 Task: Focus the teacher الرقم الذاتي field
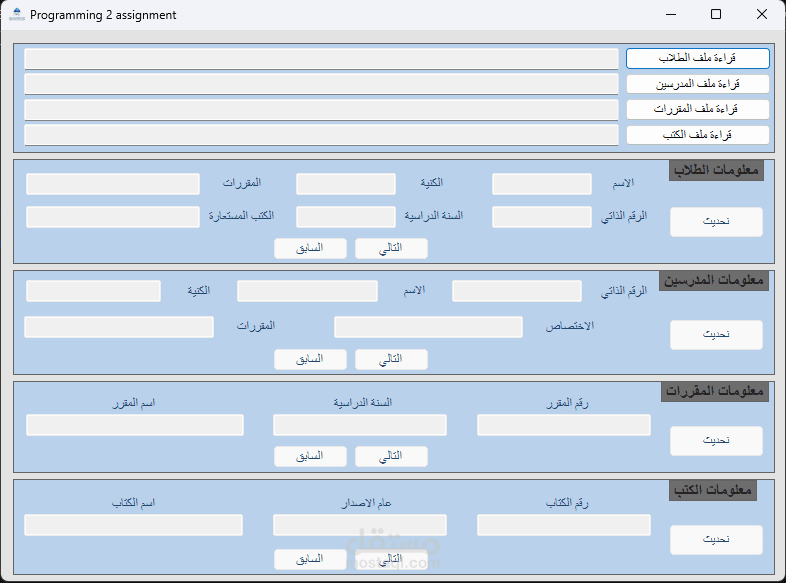(x=517, y=291)
